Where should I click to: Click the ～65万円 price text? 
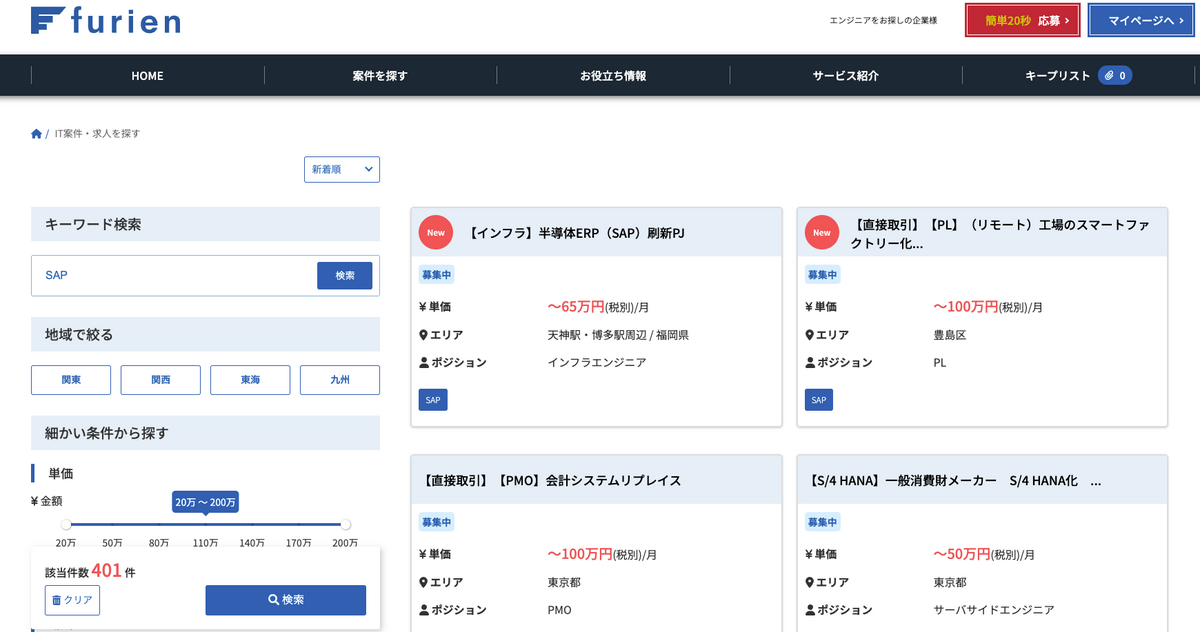(576, 307)
